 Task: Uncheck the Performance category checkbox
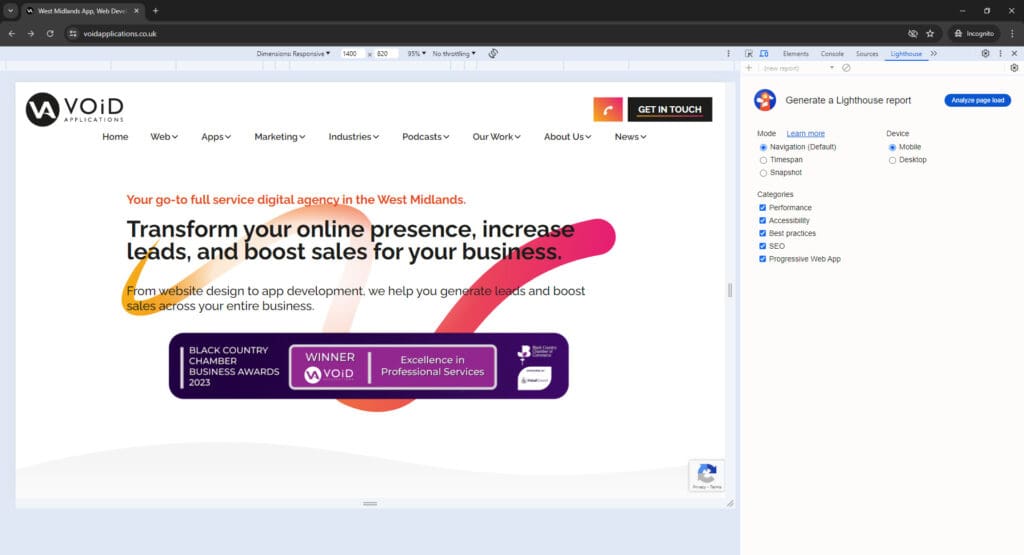[763, 208]
